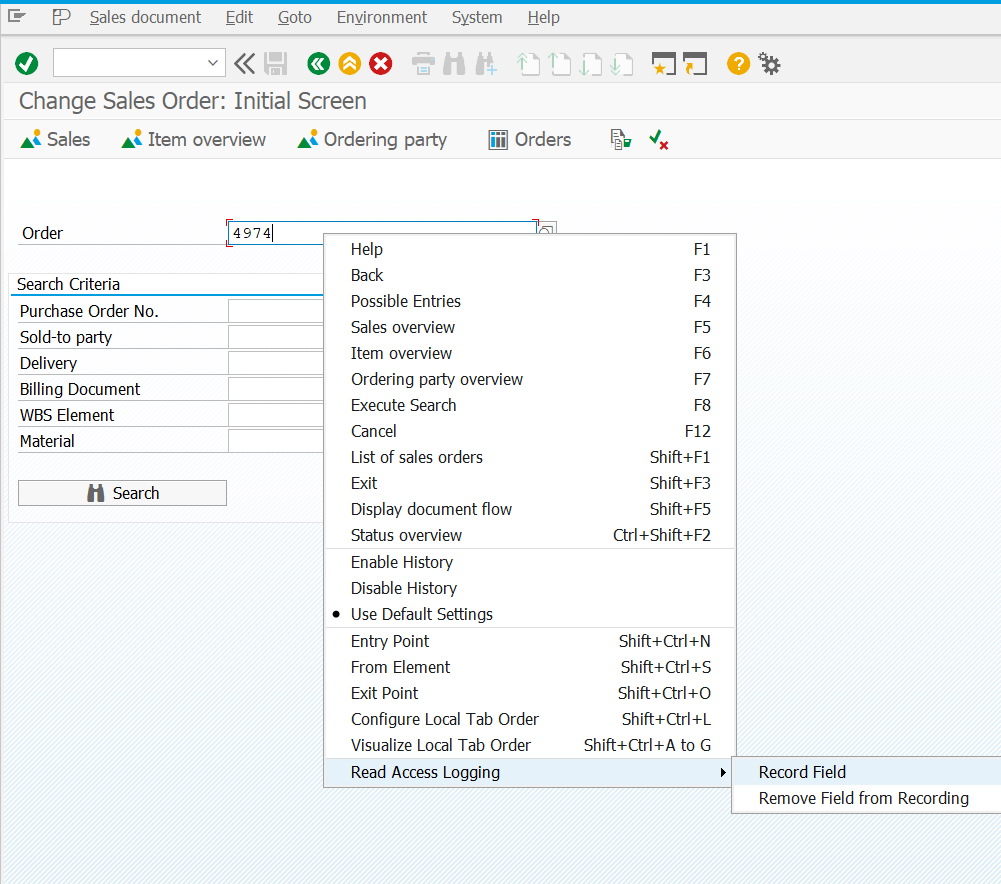Choose Record Field in the submenu
1001x884 pixels.
click(x=801, y=771)
